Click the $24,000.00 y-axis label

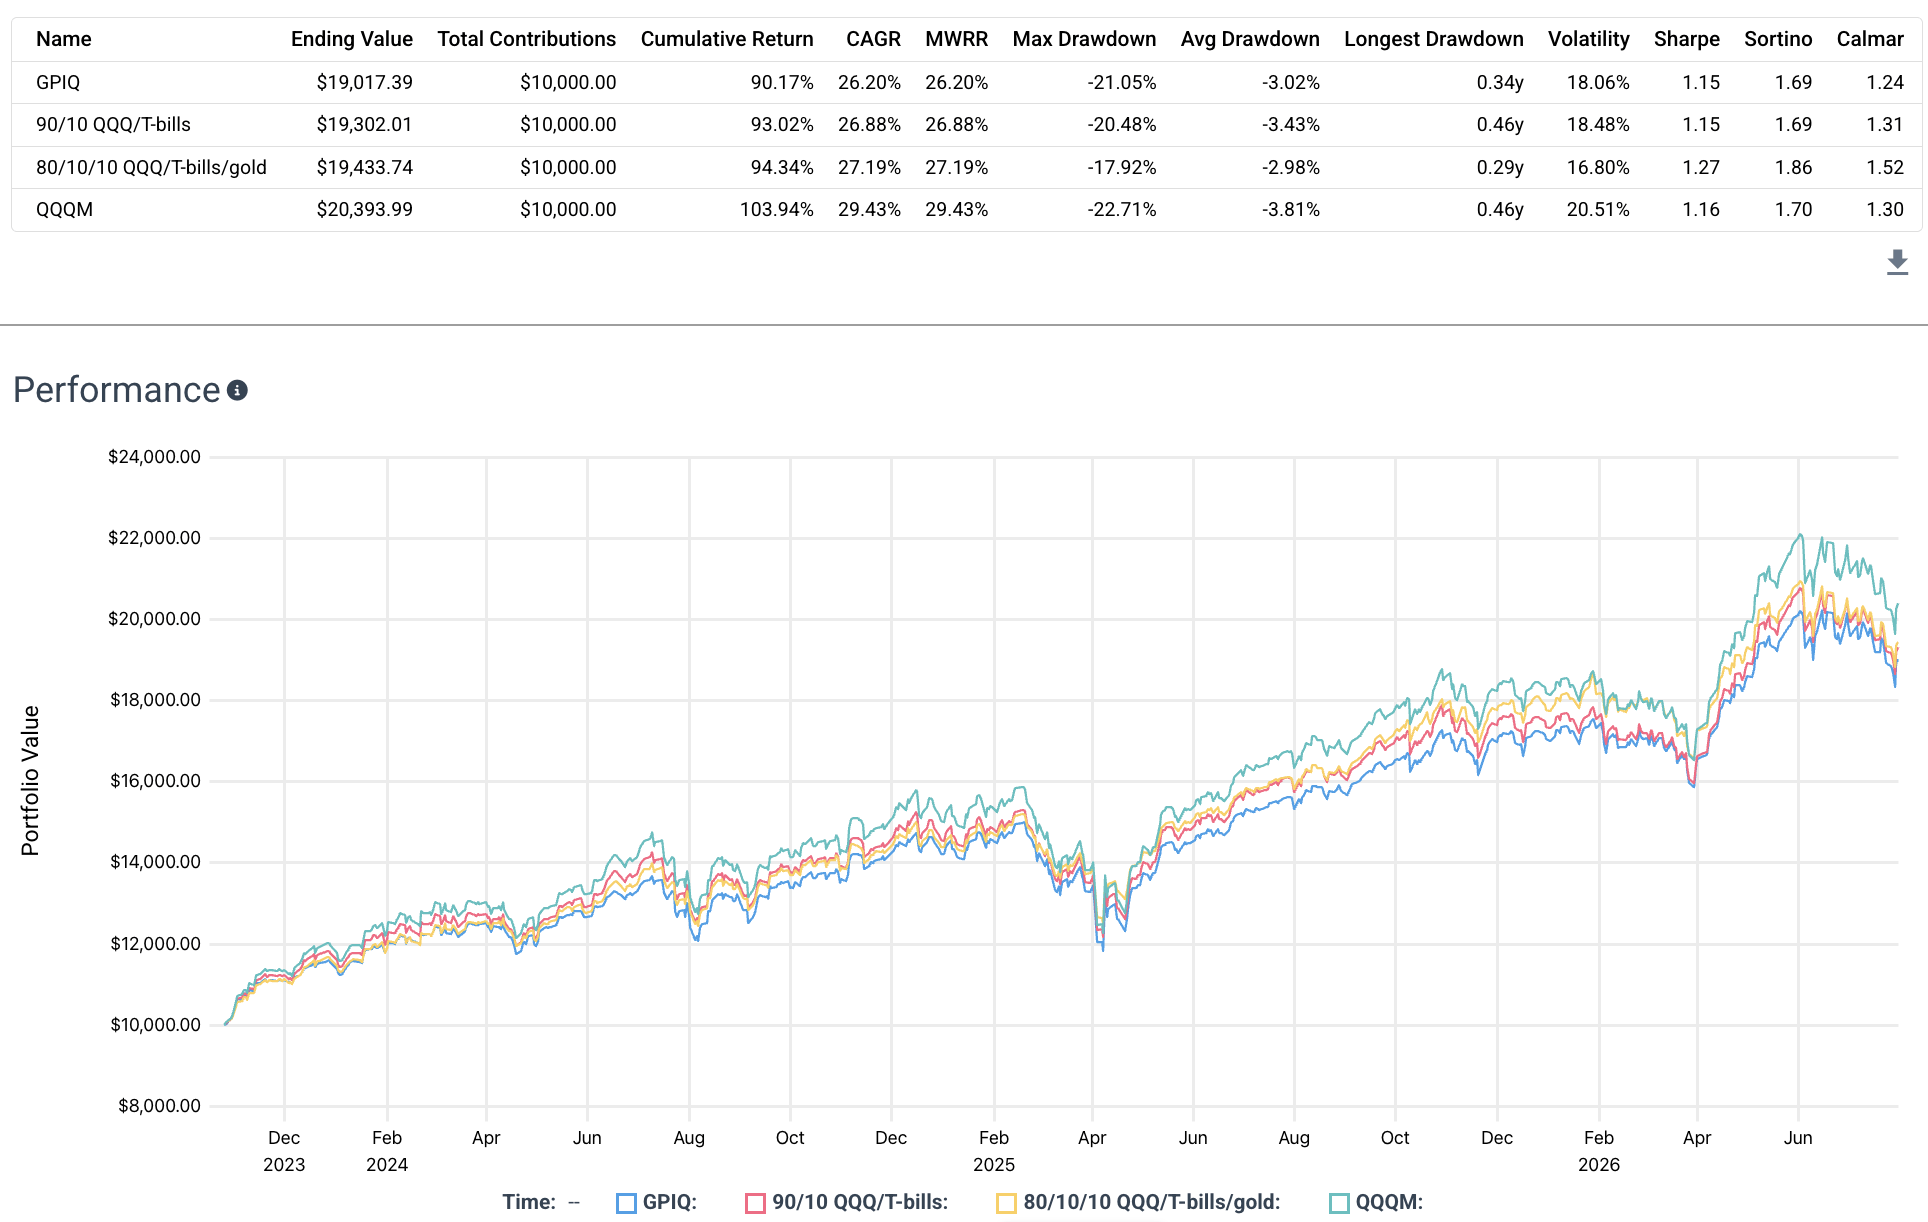pos(155,457)
